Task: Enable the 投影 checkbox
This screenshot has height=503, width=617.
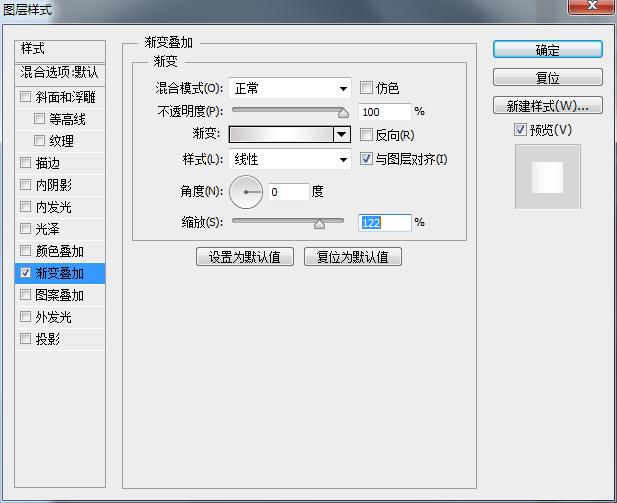Action: [25, 339]
